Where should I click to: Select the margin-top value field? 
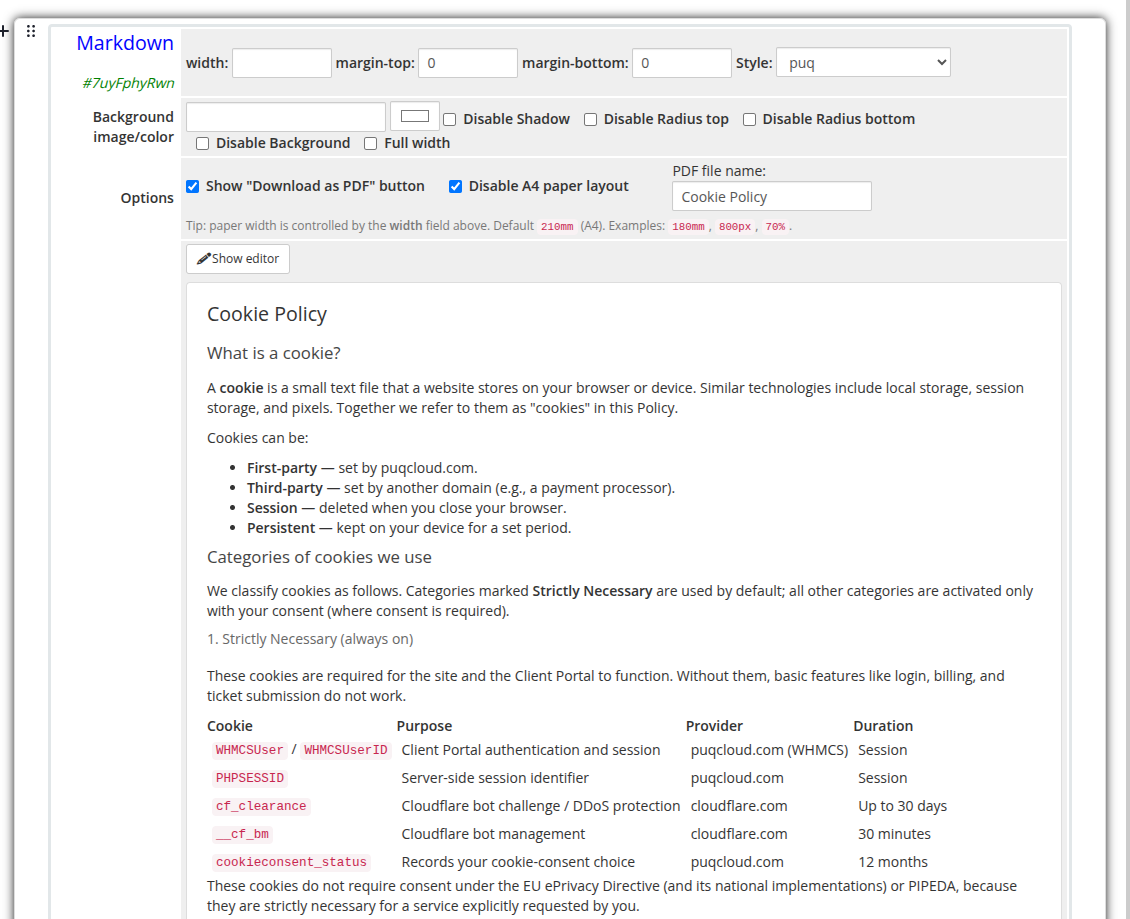coord(467,62)
